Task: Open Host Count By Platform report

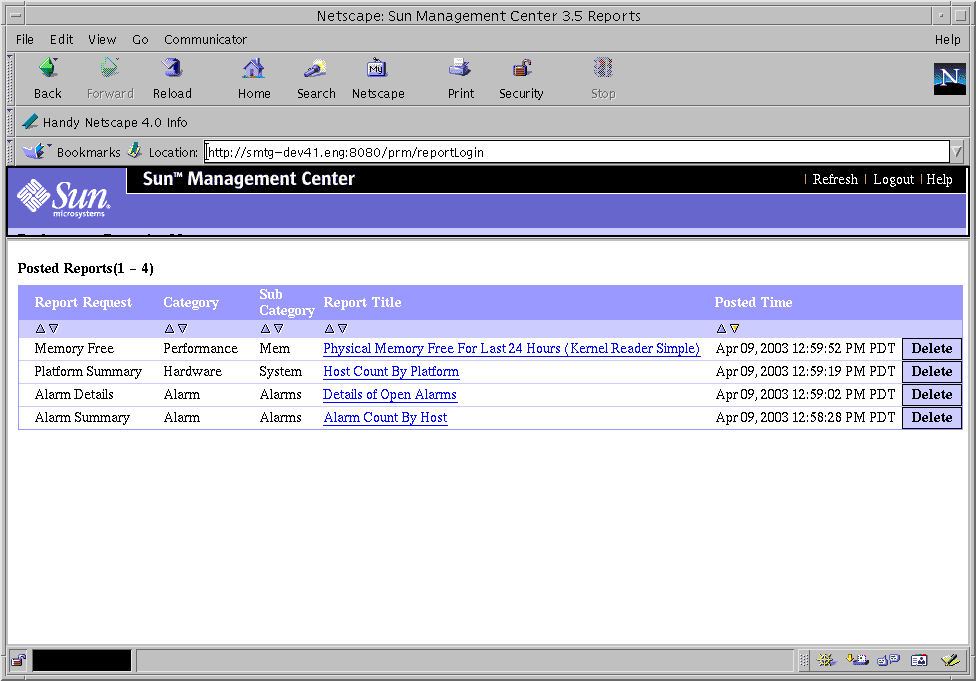Action: point(391,372)
